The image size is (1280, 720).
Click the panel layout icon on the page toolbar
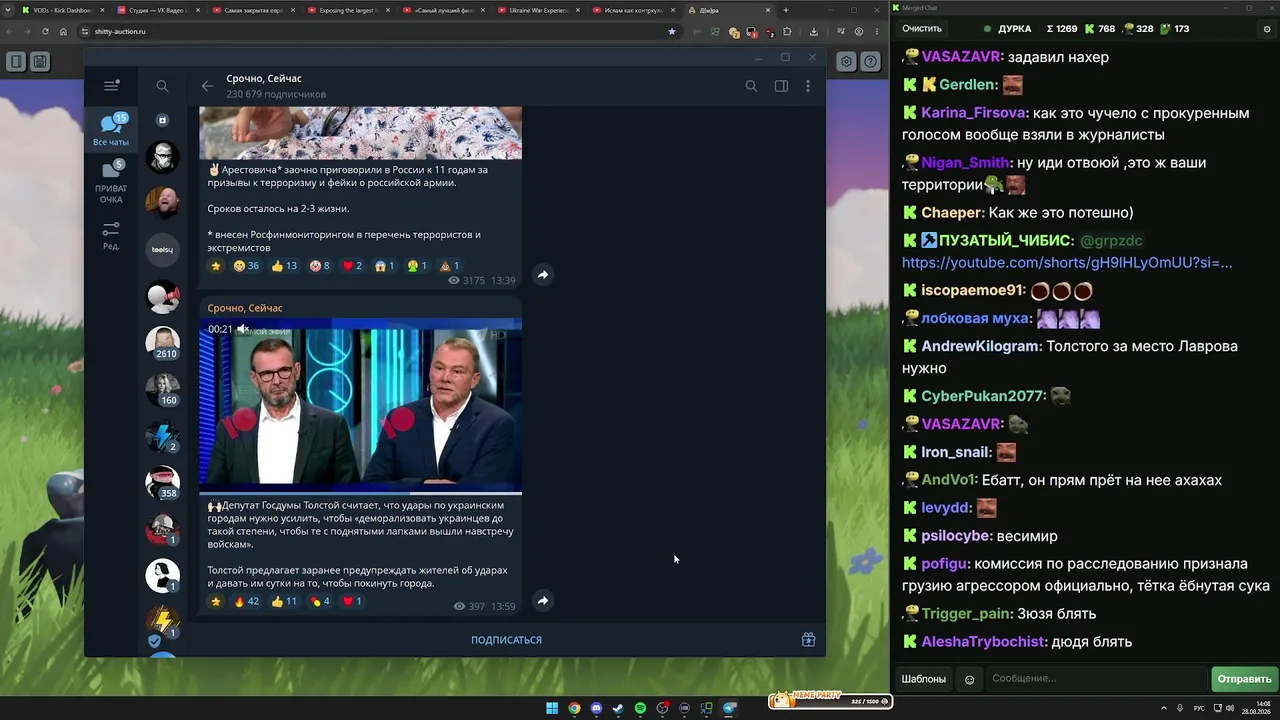click(x=16, y=62)
